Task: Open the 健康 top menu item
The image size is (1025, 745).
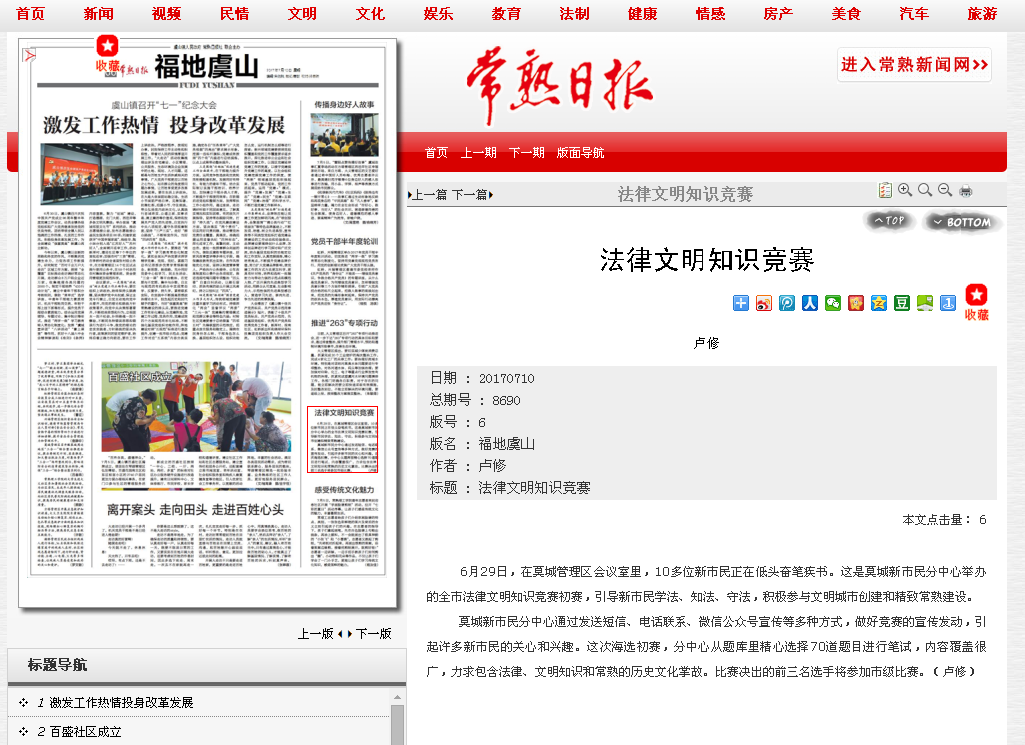Action: (x=643, y=14)
